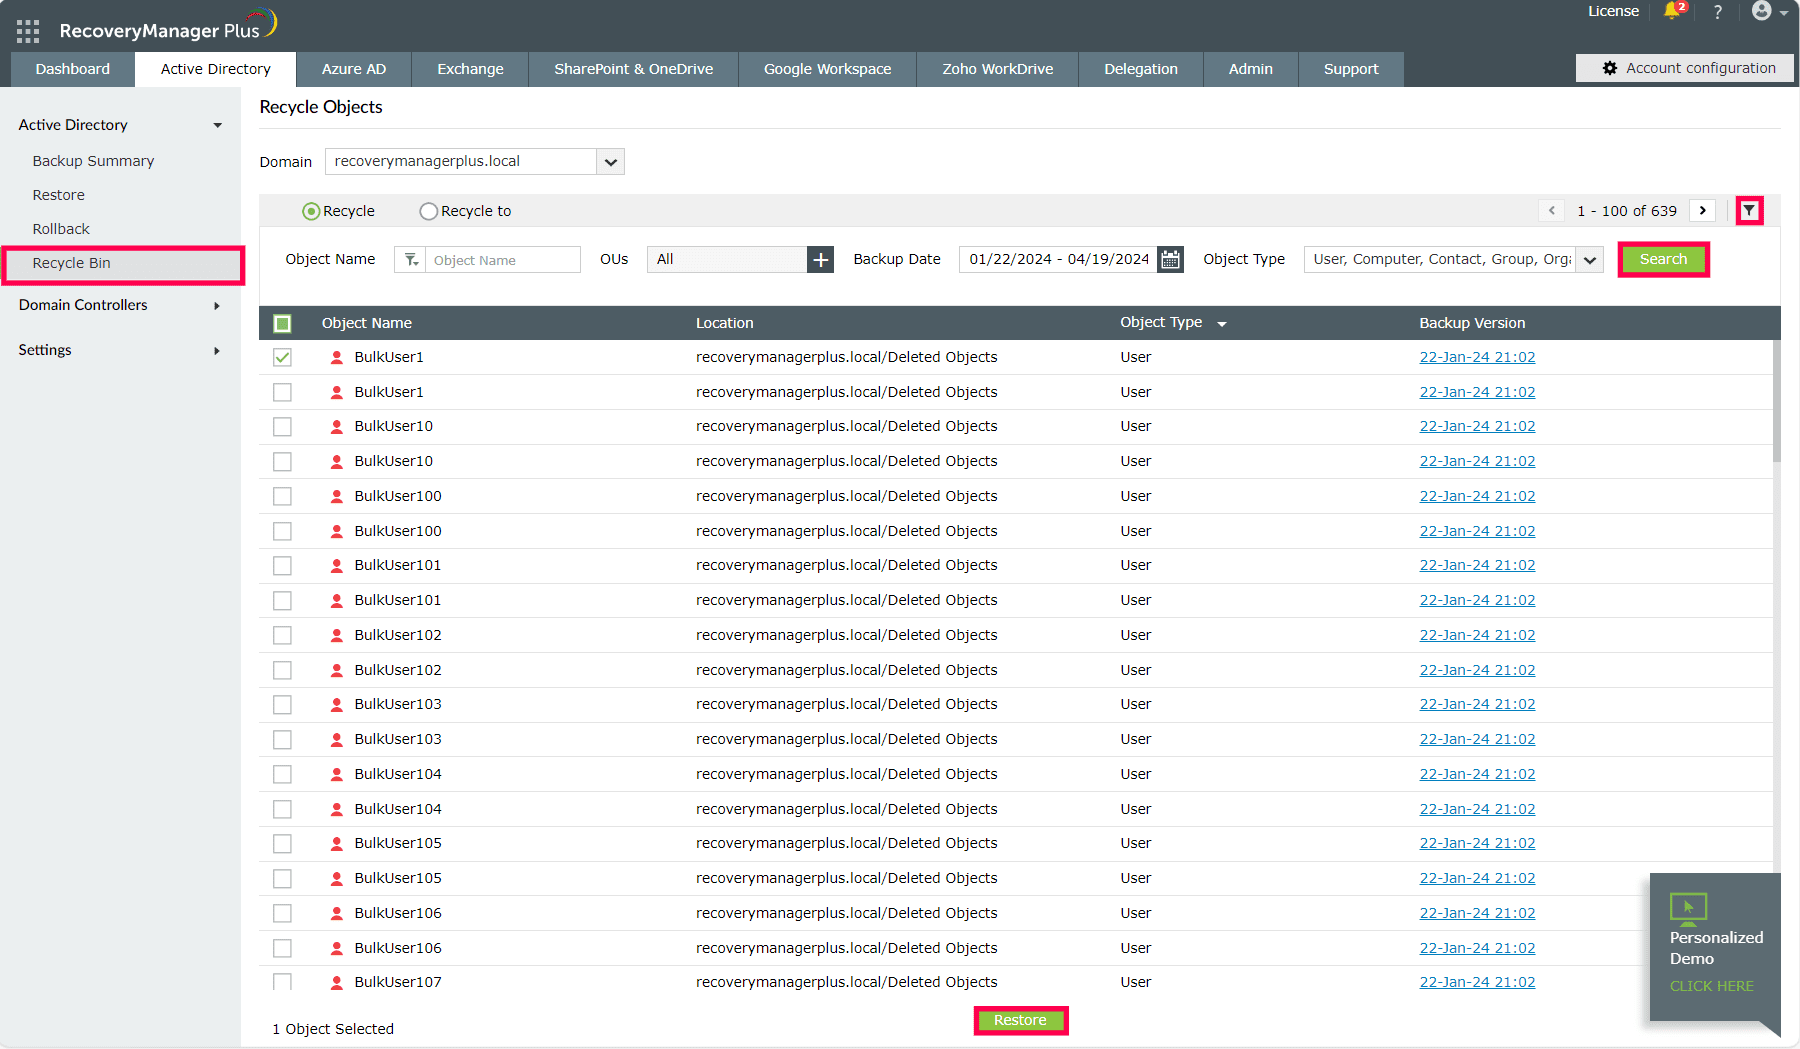The image size is (1800, 1049).
Task: Check the first BulkUser106 row checkbox
Action: point(283,913)
